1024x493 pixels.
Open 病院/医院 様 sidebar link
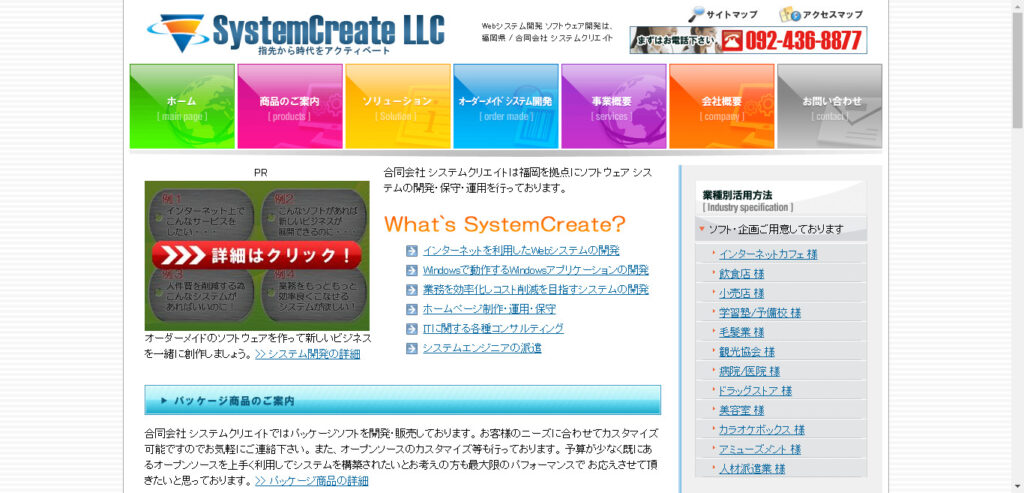pyautogui.click(x=749, y=372)
